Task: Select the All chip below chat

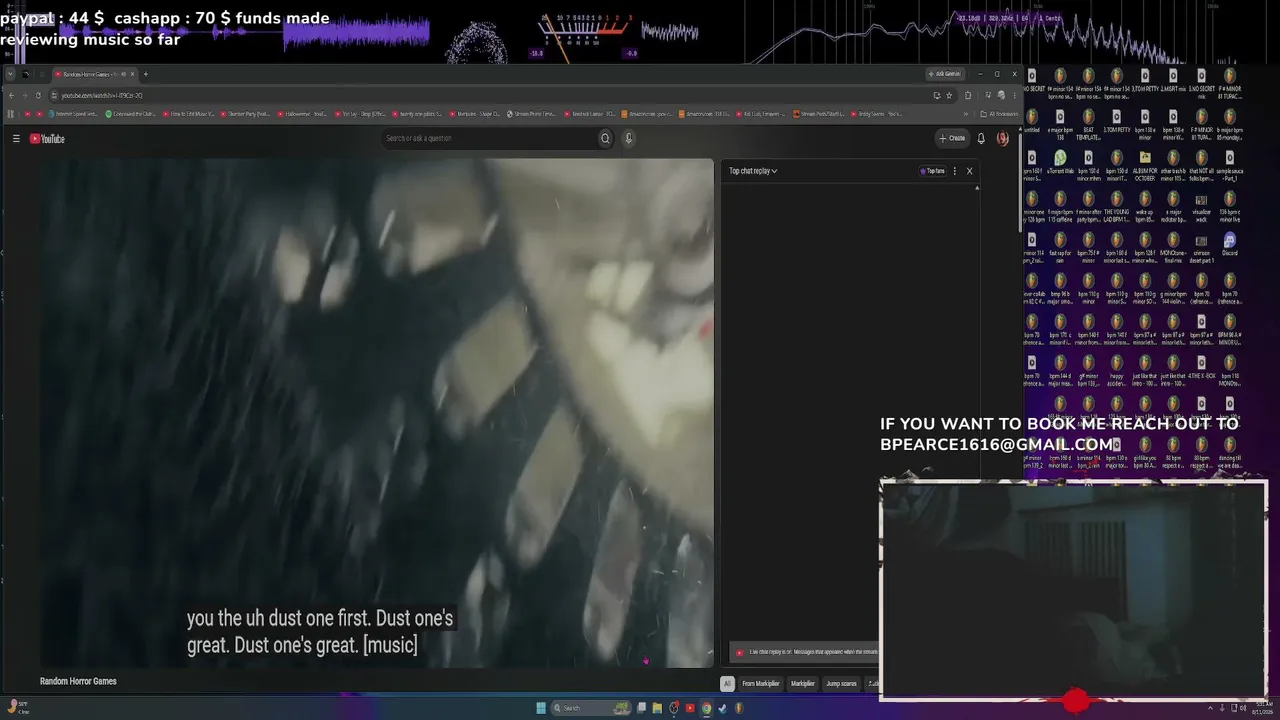Action: coord(727,684)
